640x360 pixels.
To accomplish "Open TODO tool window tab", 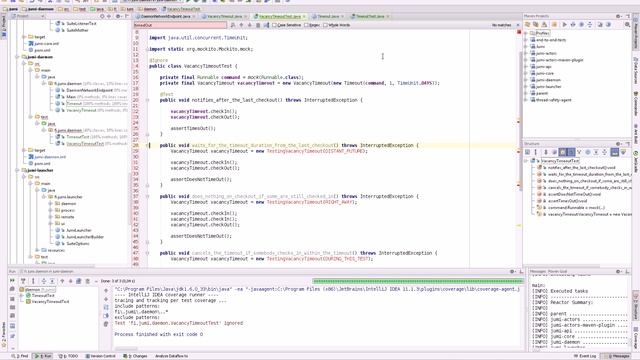I will point(68,356).
